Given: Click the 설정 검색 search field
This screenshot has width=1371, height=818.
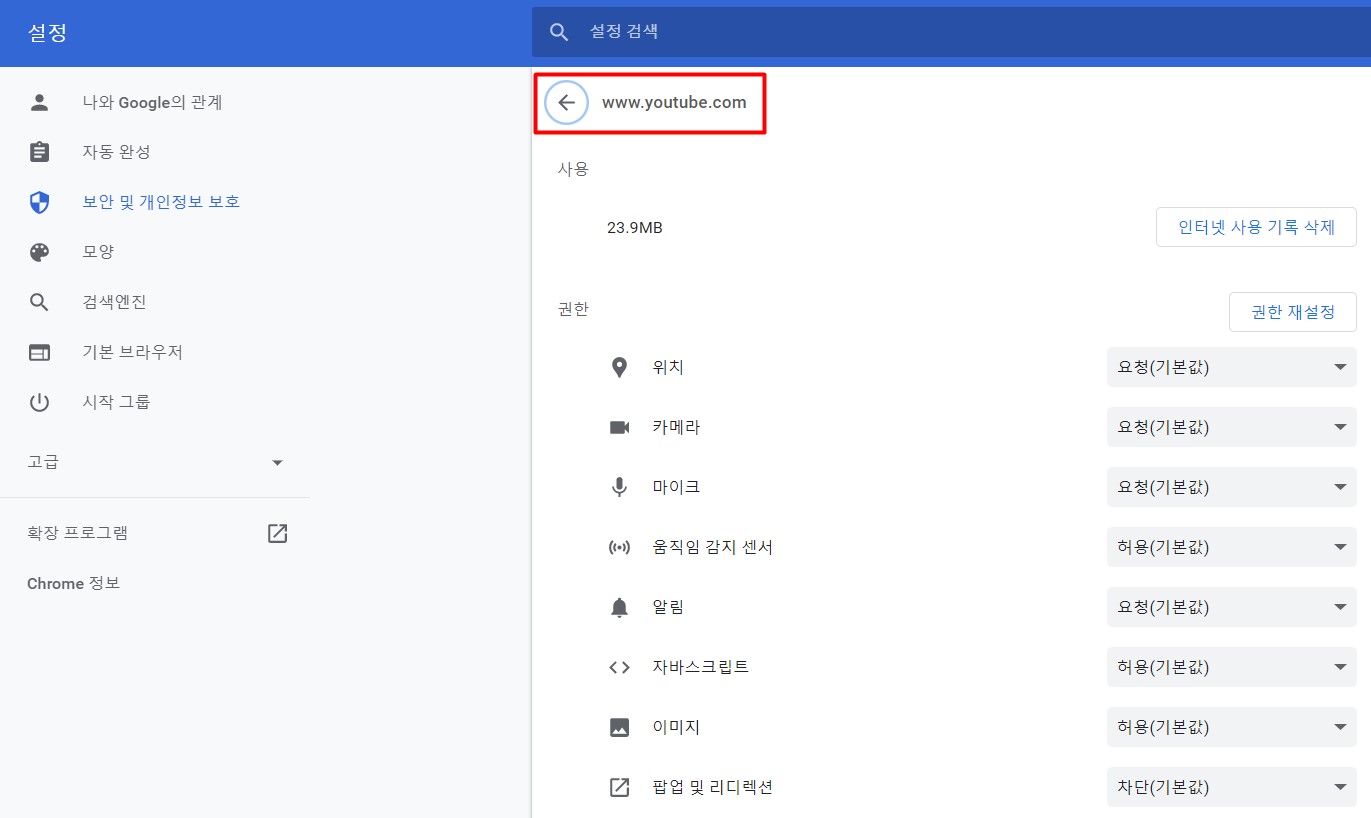Looking at the screenshot, I should point(950,32).
